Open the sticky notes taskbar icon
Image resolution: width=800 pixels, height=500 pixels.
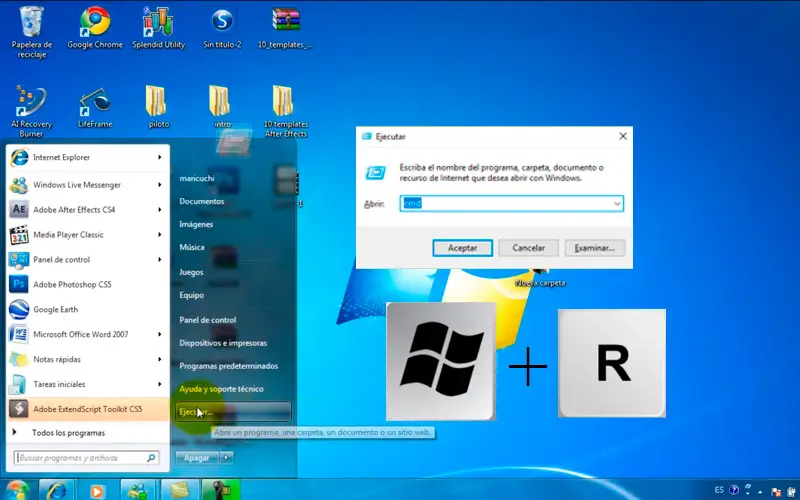(x=179, y=490)
